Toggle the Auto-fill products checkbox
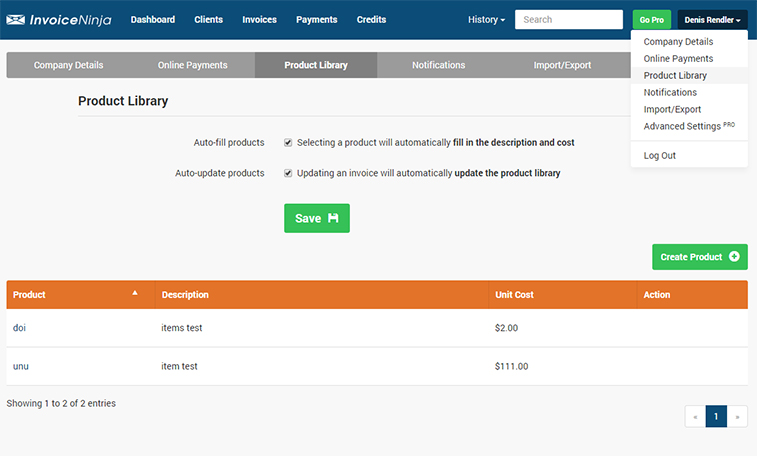Viewport: 757px width, 456px height. click(288, 143)
